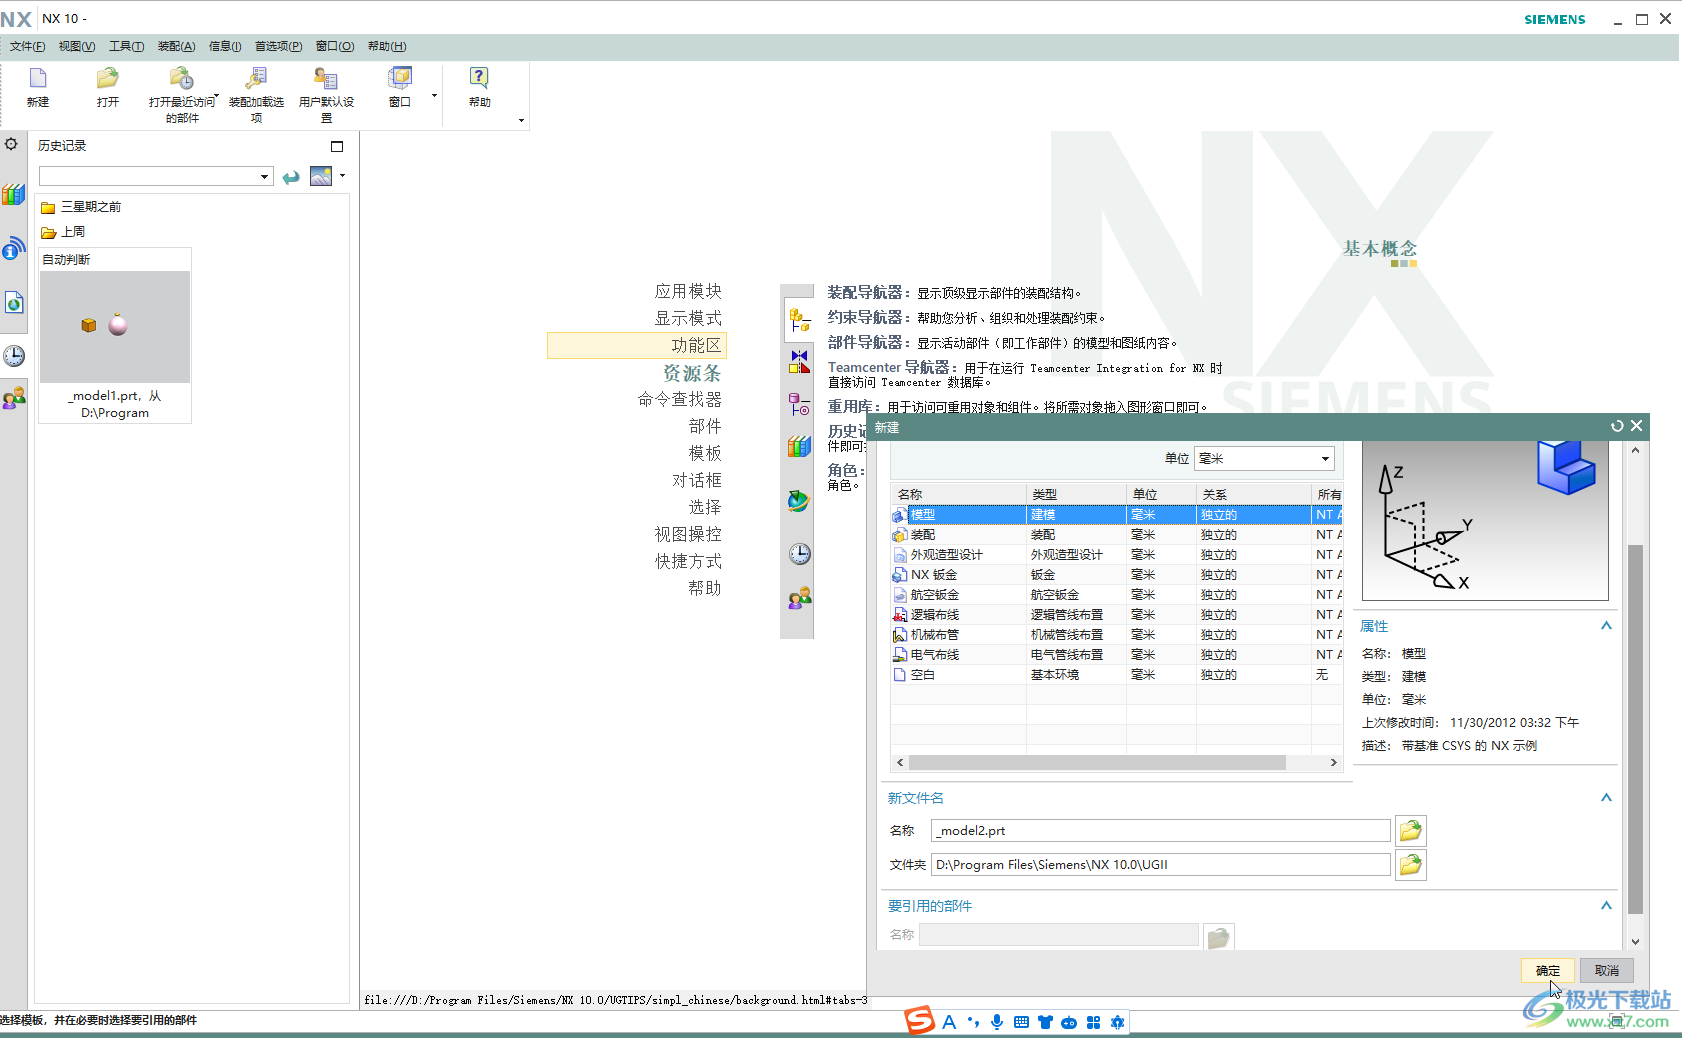Click reset icon in 新建 dialog title bar

tap(1617, 426)
